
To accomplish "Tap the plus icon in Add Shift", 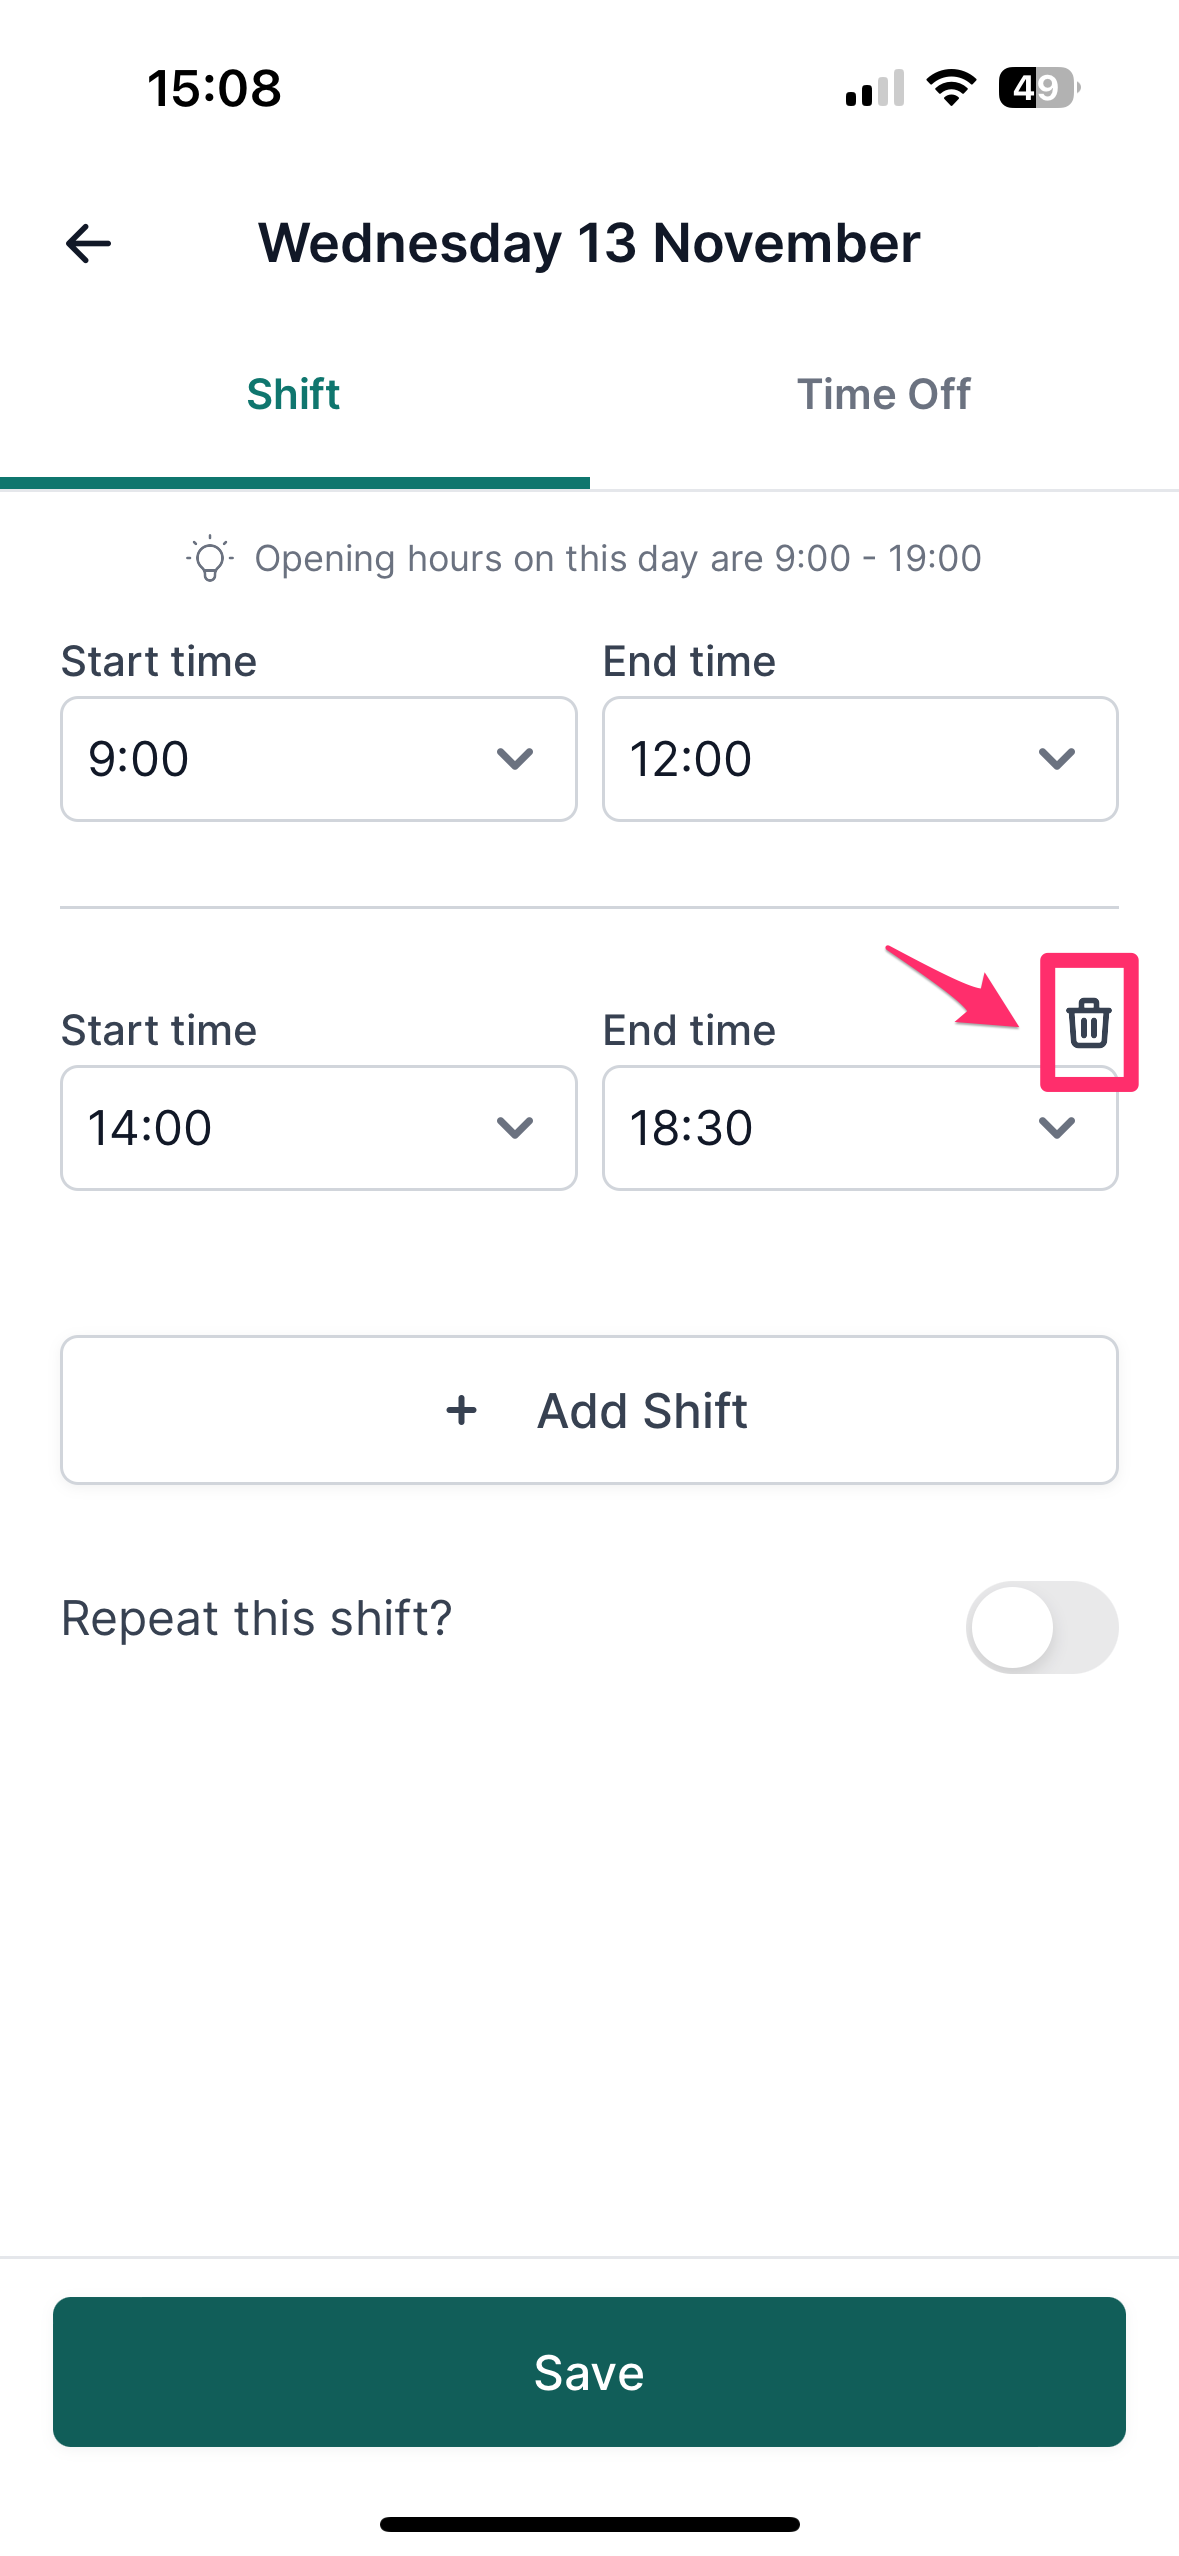I will coord(461,1411).
